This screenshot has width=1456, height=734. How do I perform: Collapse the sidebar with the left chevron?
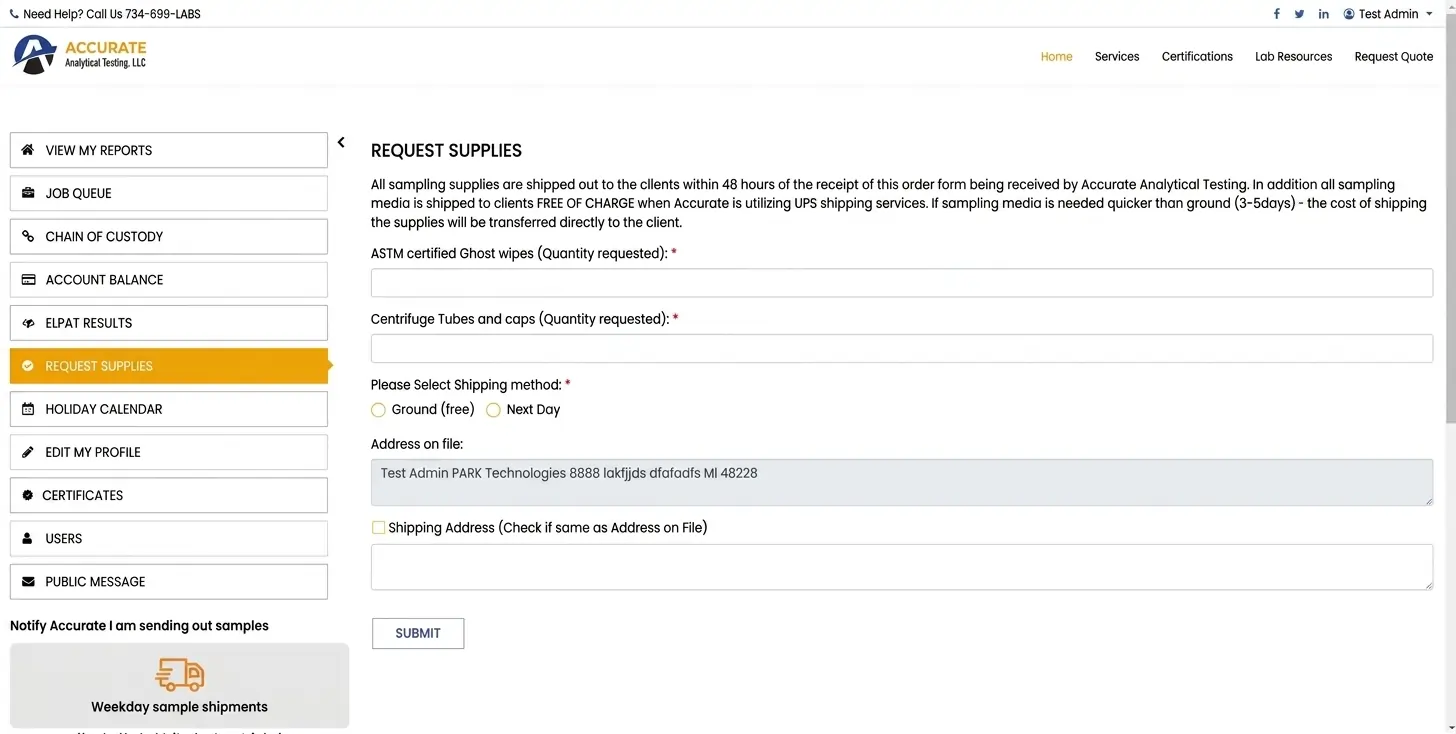tap(341, 143)
